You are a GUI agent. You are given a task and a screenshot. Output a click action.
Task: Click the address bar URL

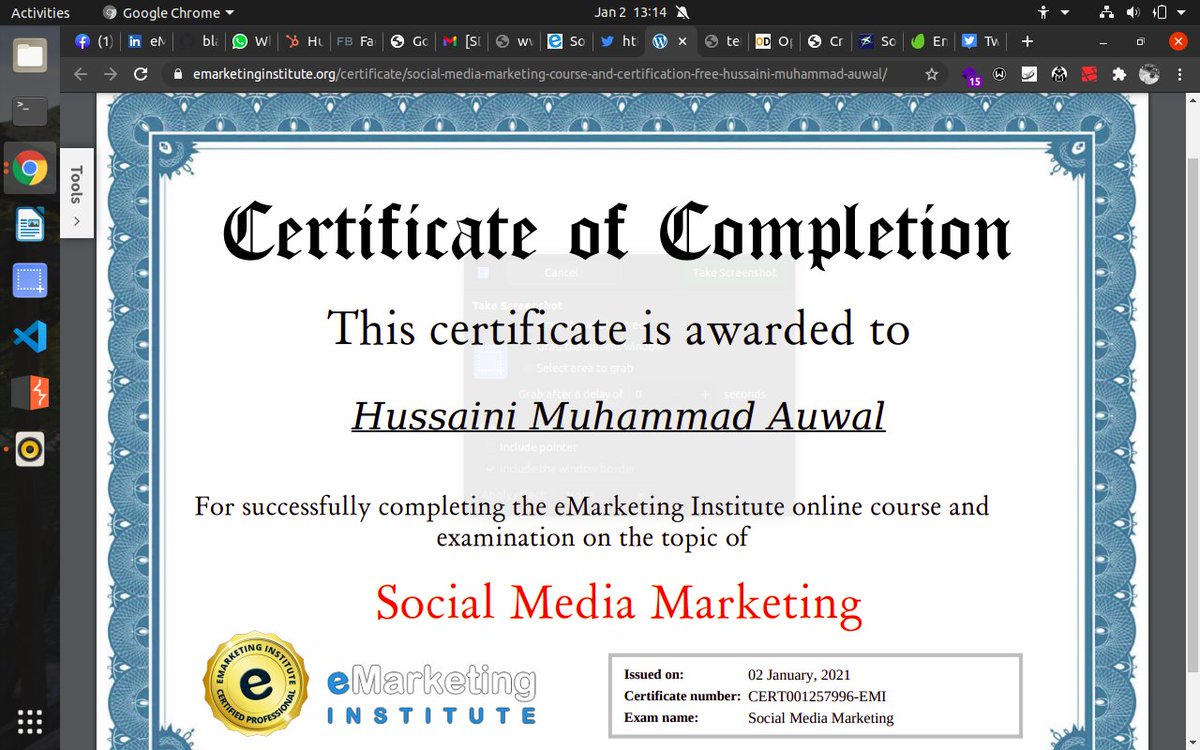click(x=538, y=74)
